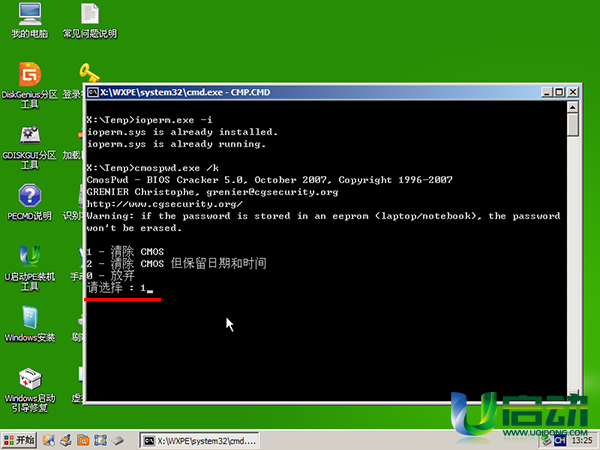
Task: Click the golden key desktop icon
Action: pyautogui.click(x=89, y=73)
